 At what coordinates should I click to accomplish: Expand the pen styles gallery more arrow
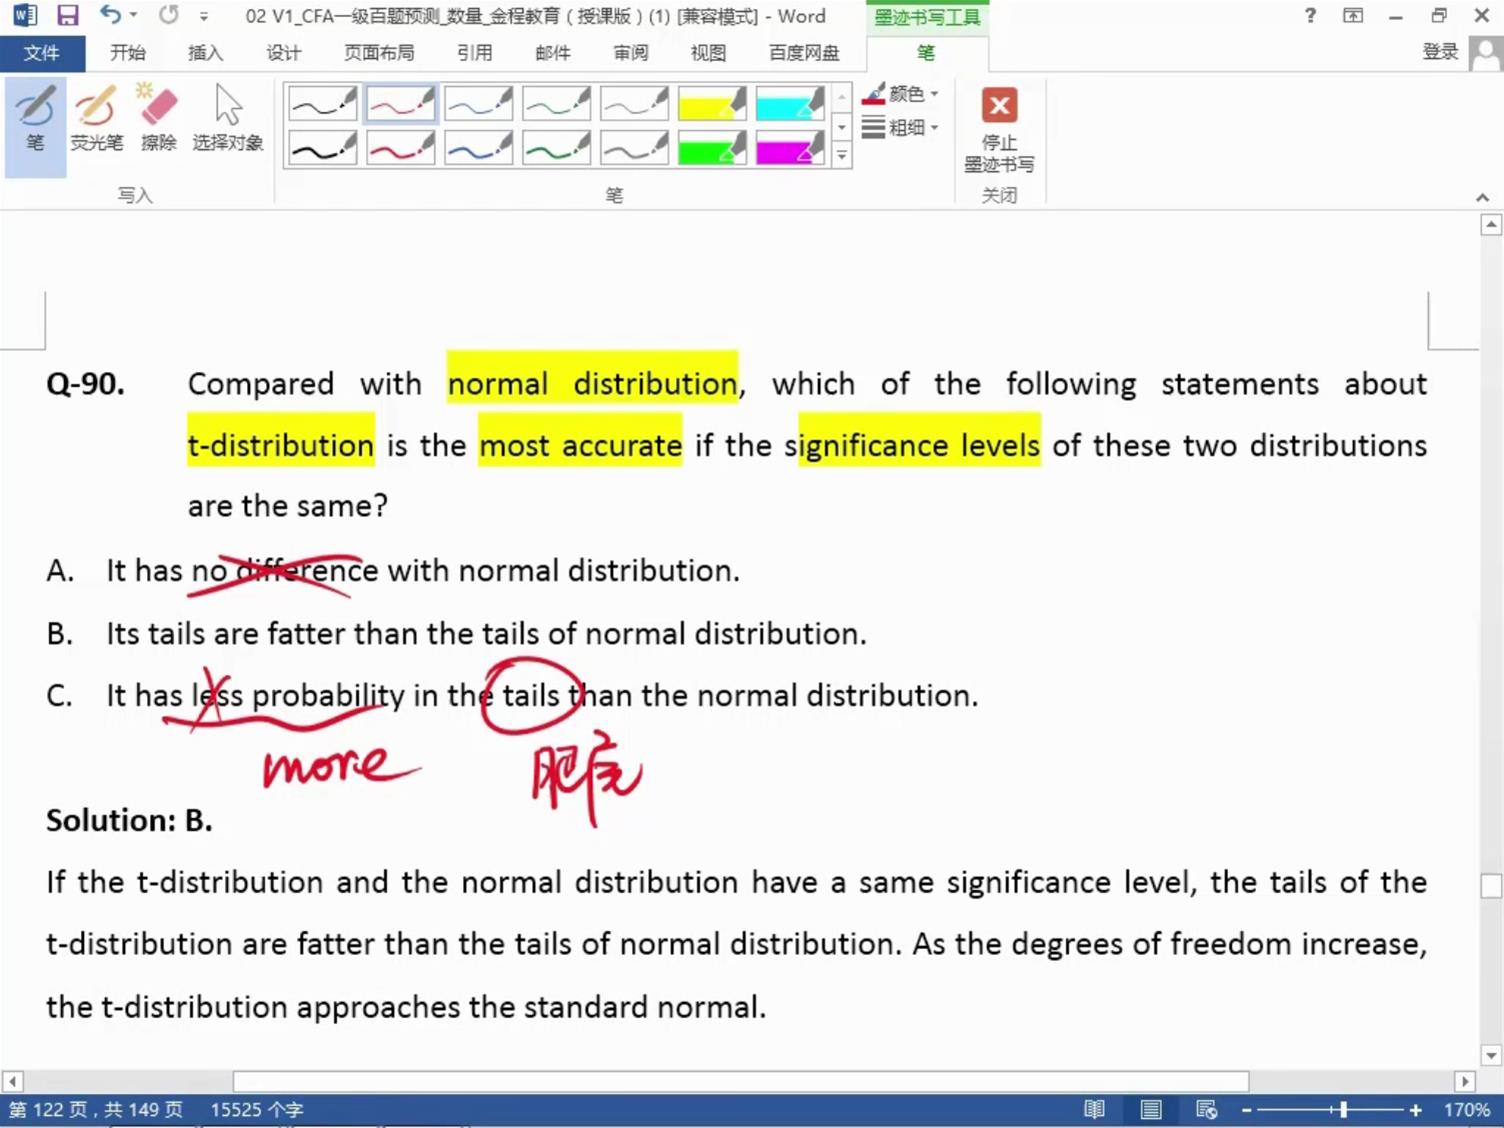tap(842, 156)
